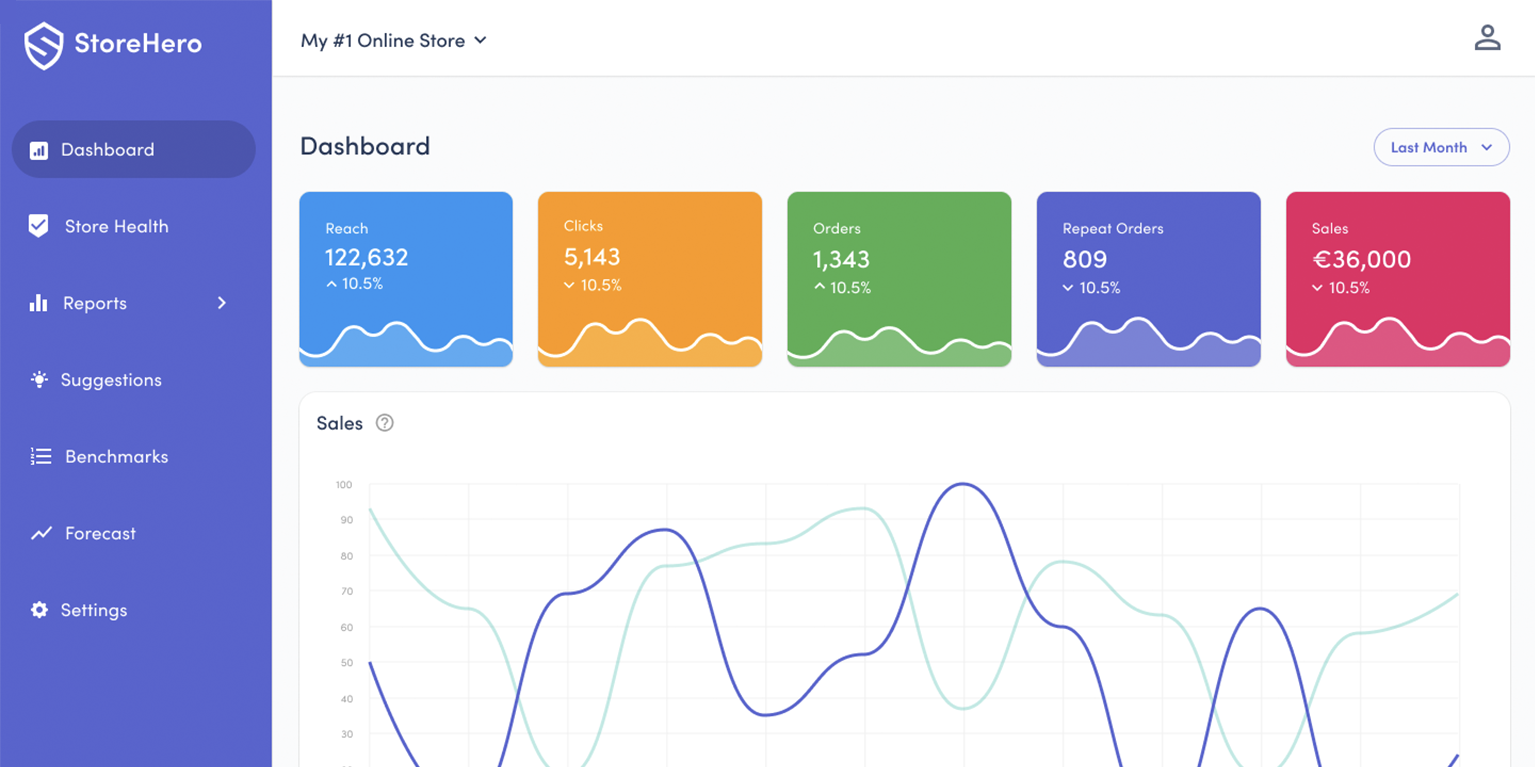1536x767 pixels.
Task: Click the Orders card sparkline wave
Action: [899, 345]
